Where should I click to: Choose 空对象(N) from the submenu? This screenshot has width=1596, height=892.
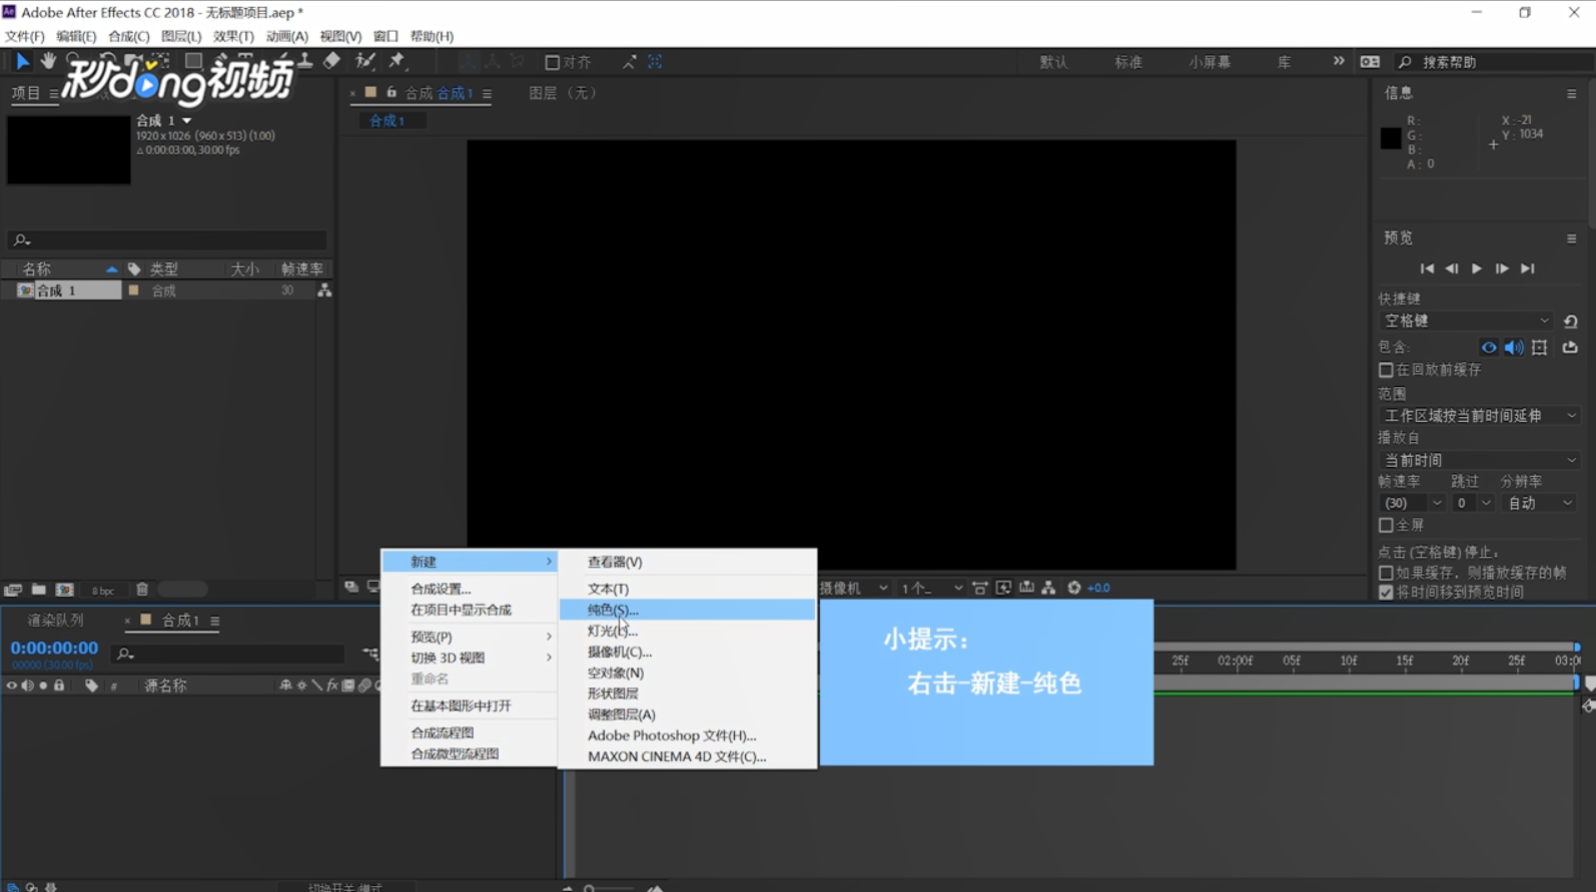click(x=687, y=673)
